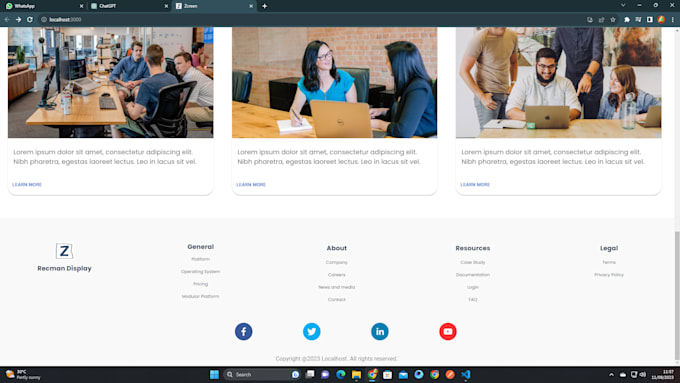680x383 pixels.
Task: Open the LinkedIn social icon
Action: (379, 331)
